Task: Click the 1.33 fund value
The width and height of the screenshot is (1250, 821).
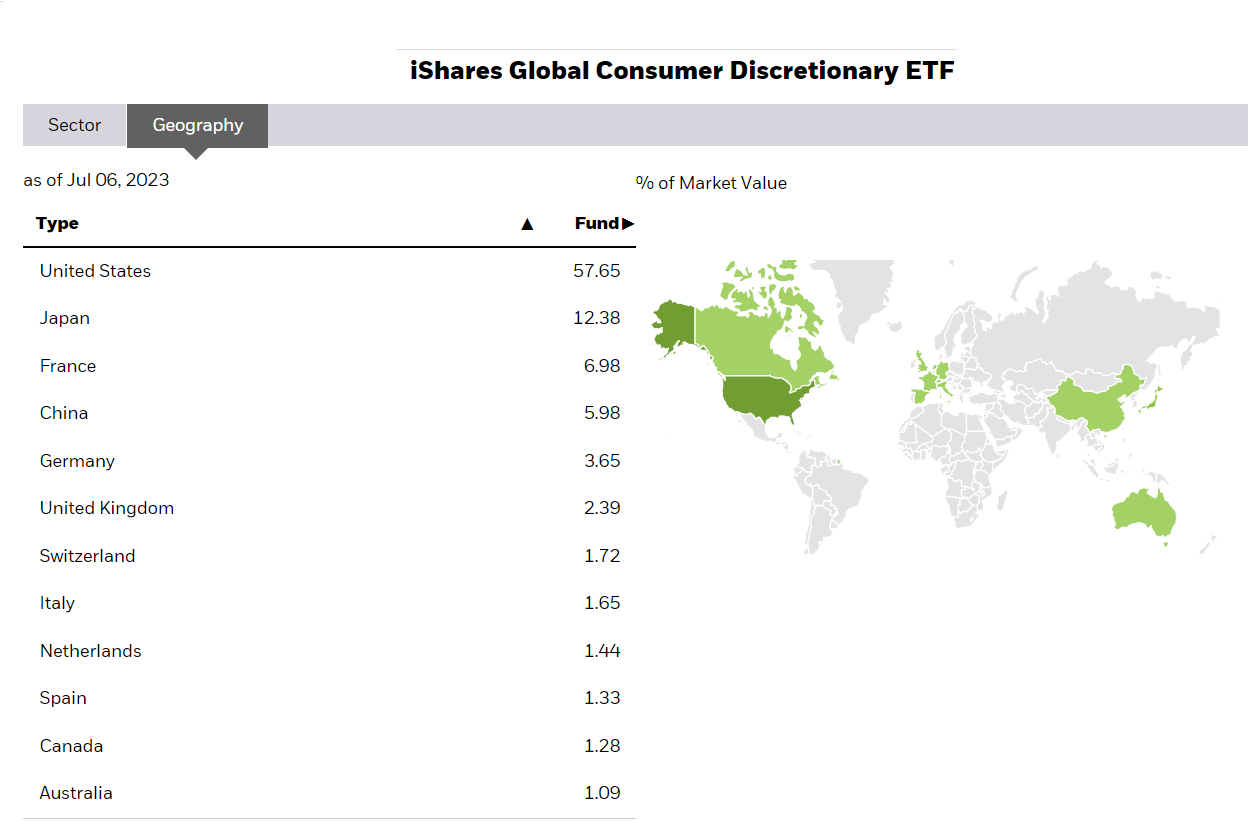Action: (602, 698)
